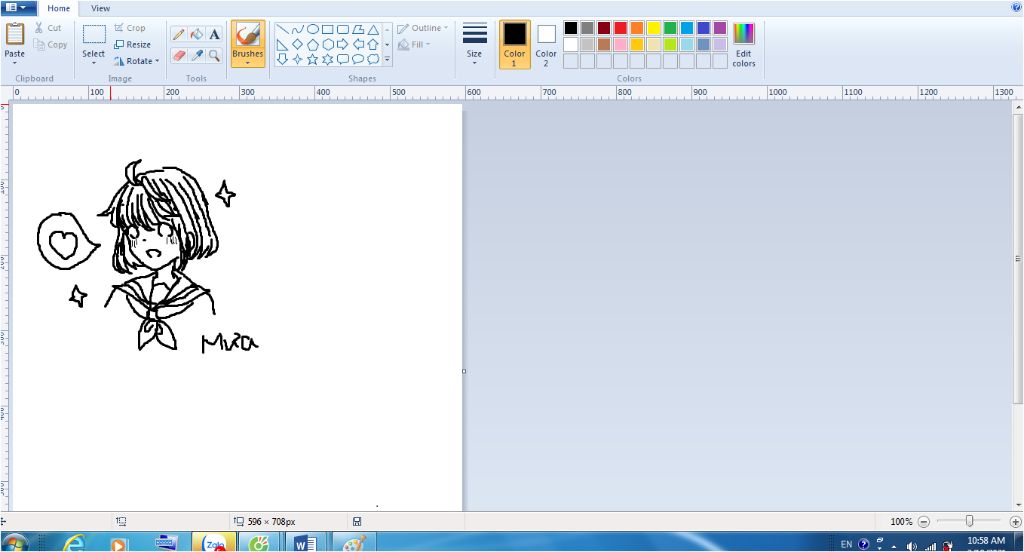1024x552 pixels.
Task: Select the Color picker eyedropper tool
Action: (197, 56)
